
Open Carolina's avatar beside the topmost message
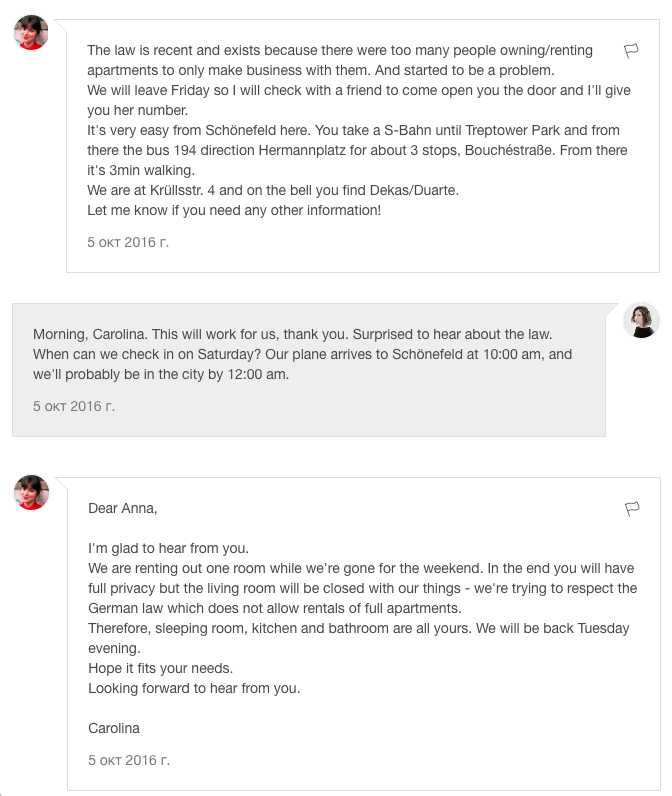click(x=31, y=32)
